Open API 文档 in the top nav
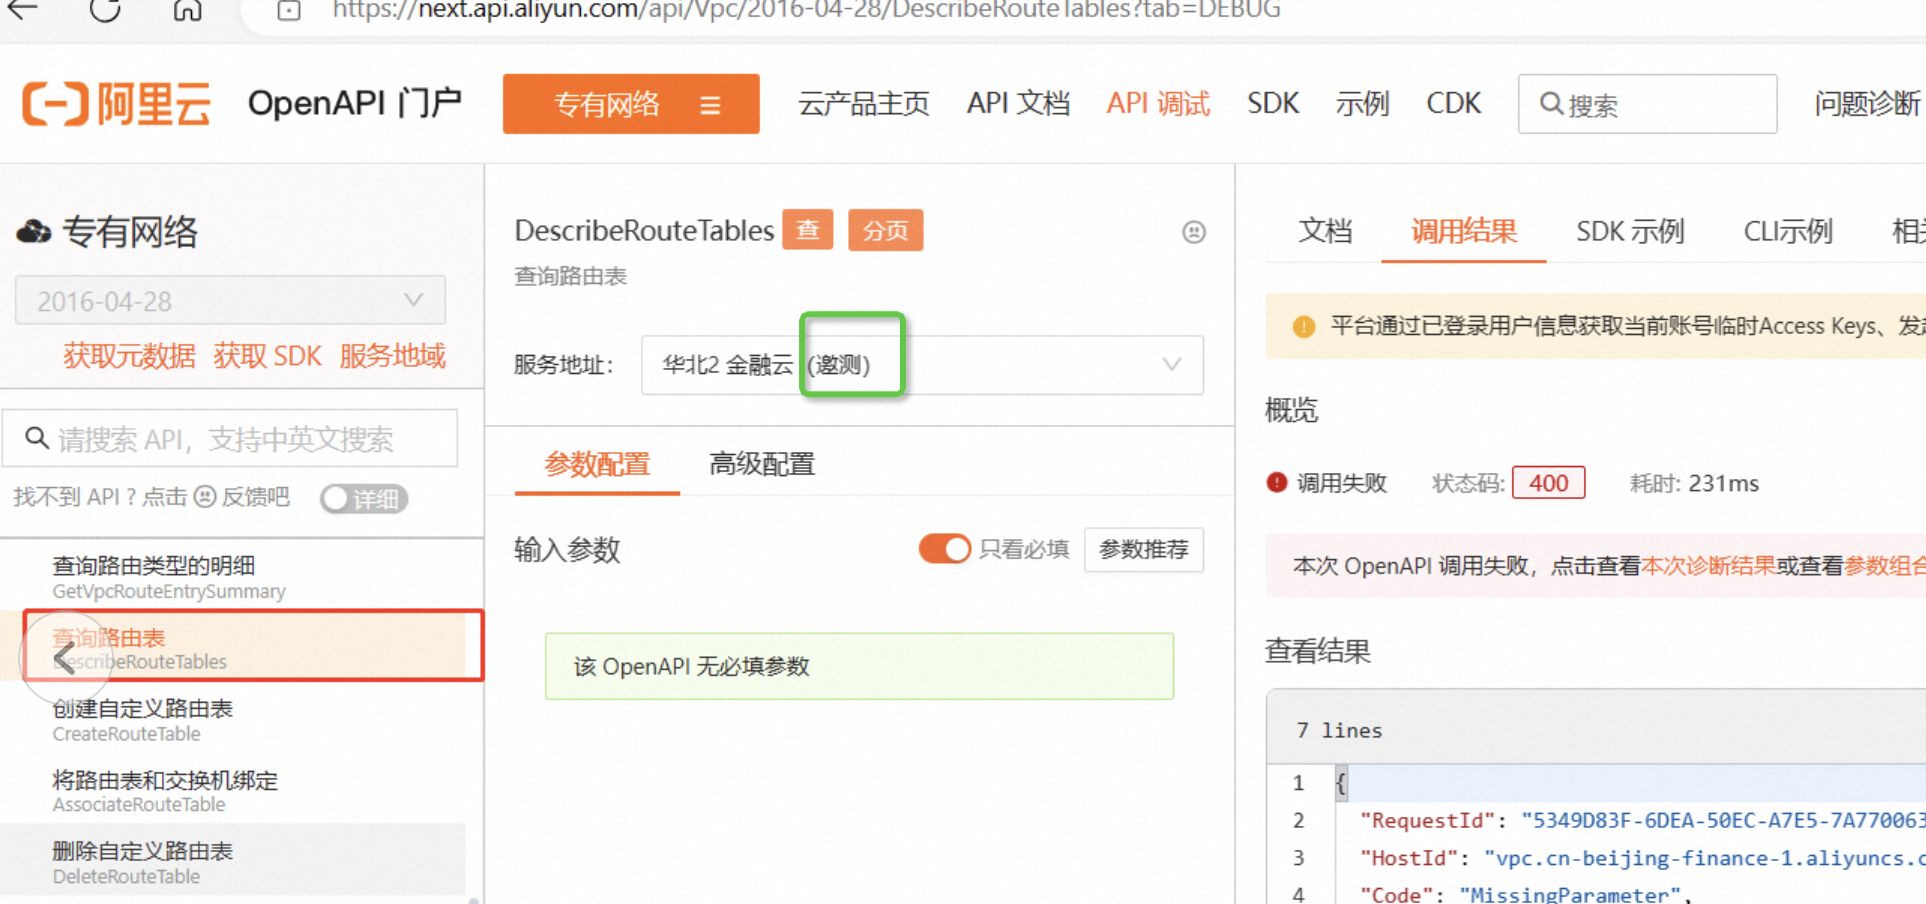 1018,104
